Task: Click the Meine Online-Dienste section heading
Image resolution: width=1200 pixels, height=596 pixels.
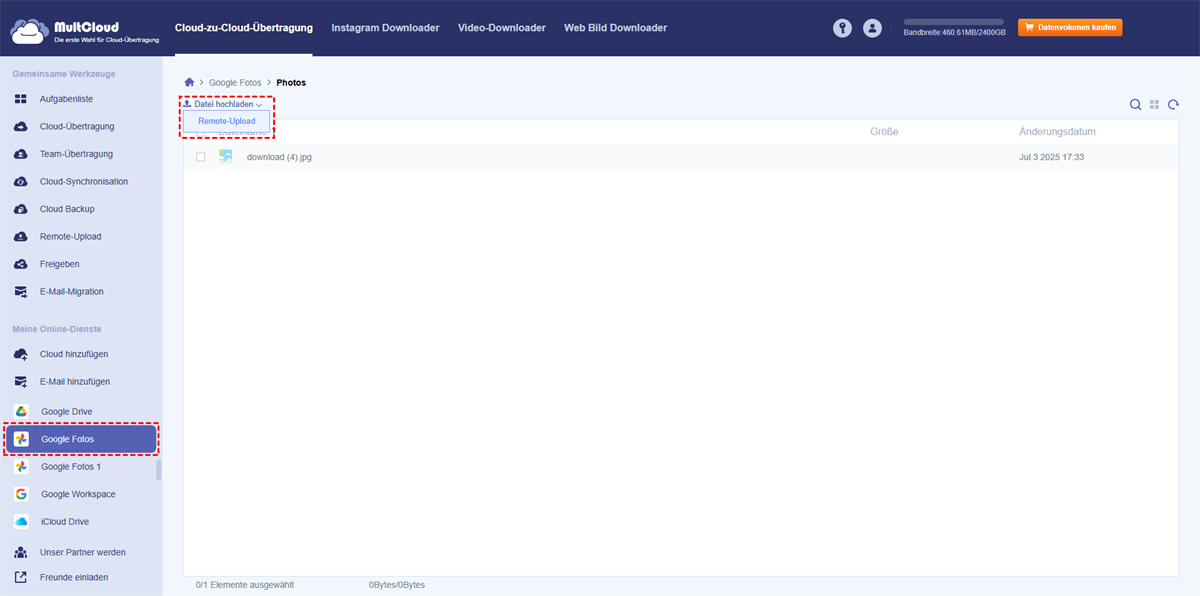Action: tap(57, 329)
